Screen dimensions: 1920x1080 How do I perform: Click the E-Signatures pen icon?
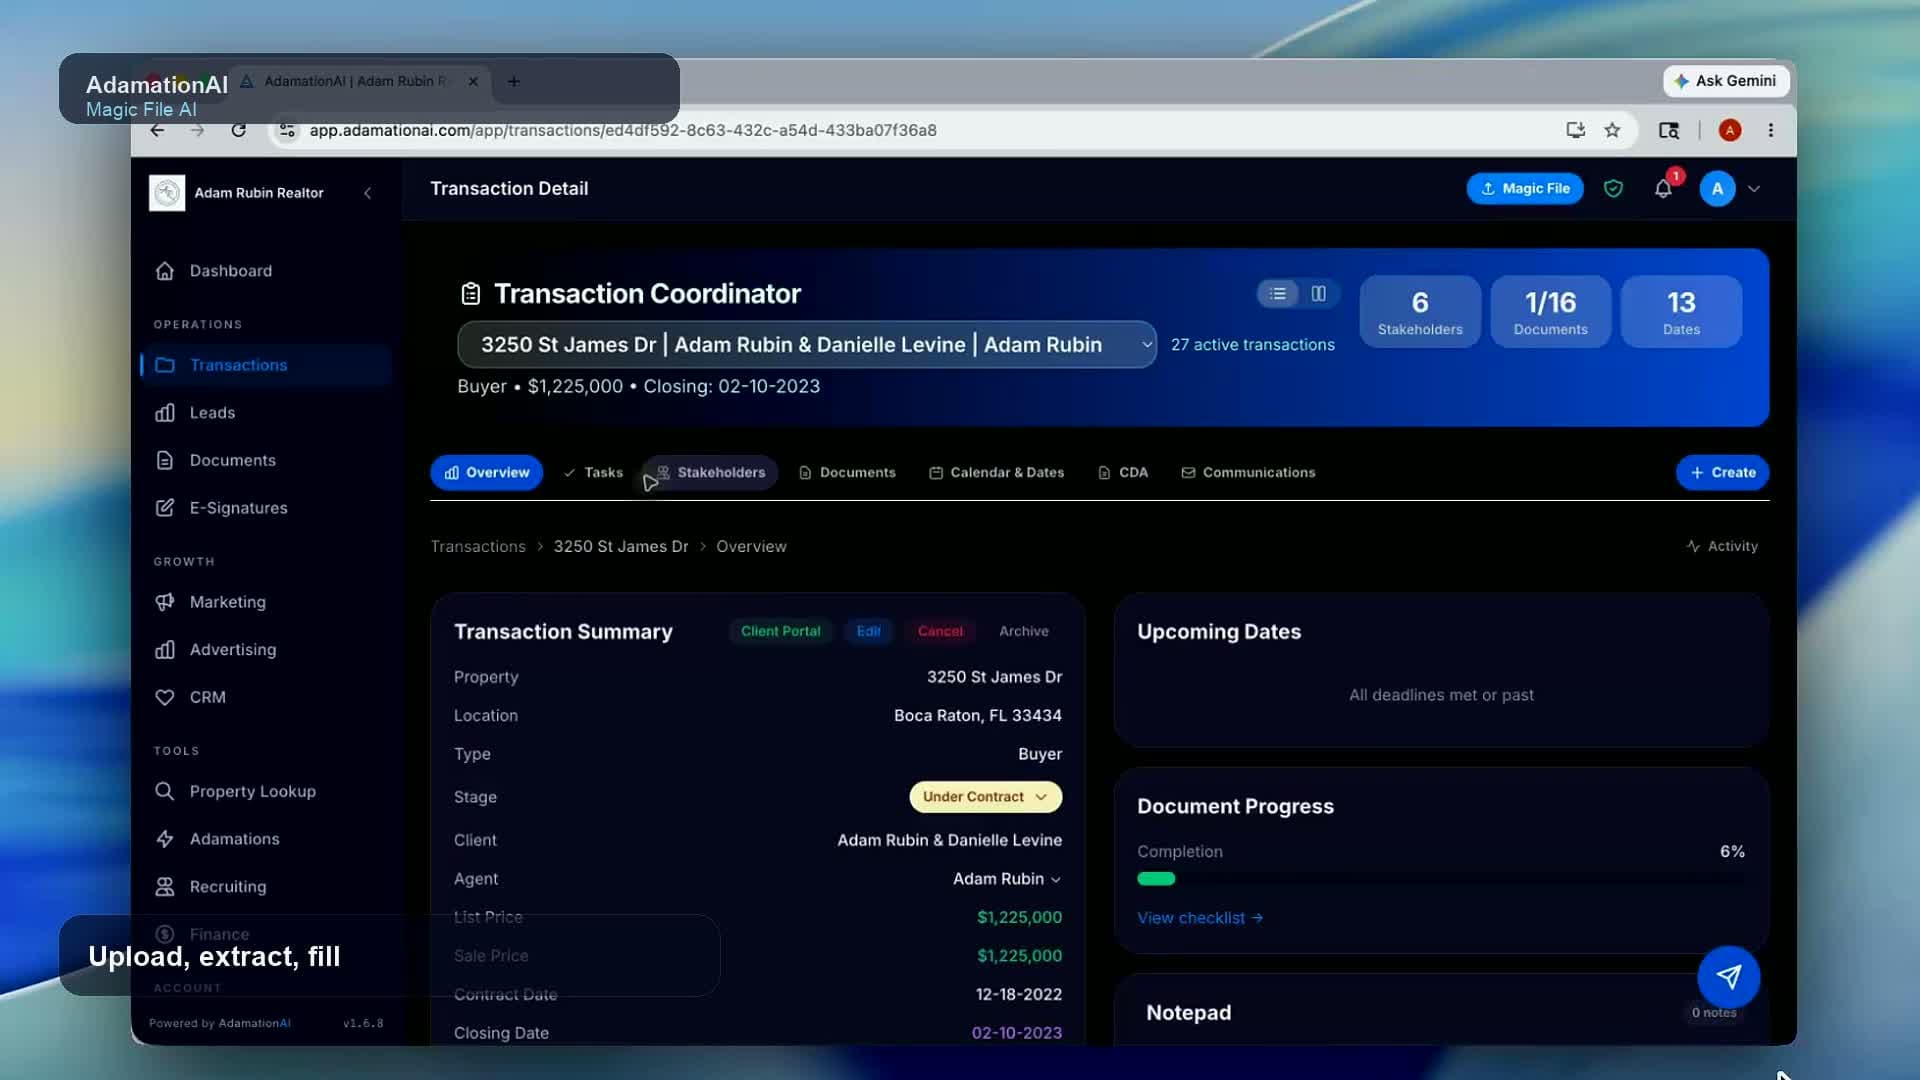coord(165,508)
